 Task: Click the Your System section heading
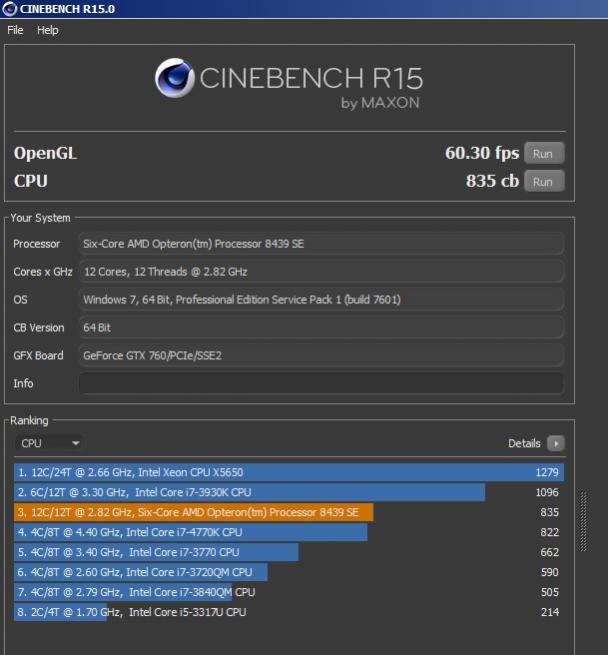click(x=41, y=218)
